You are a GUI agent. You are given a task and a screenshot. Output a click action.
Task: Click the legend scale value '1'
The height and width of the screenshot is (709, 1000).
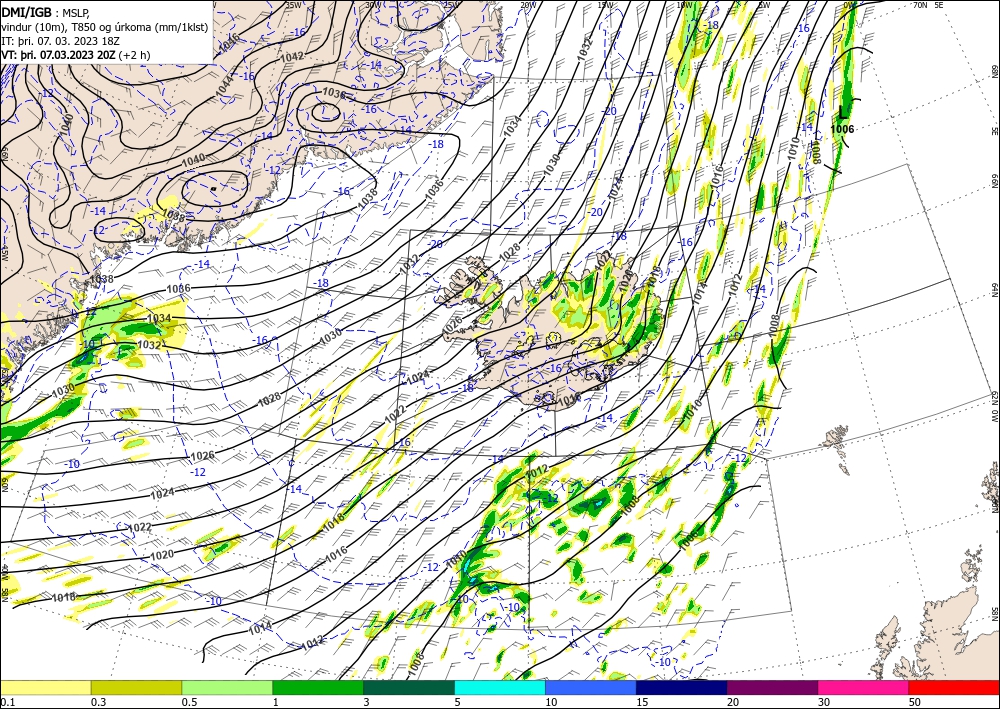pos(276,702)
